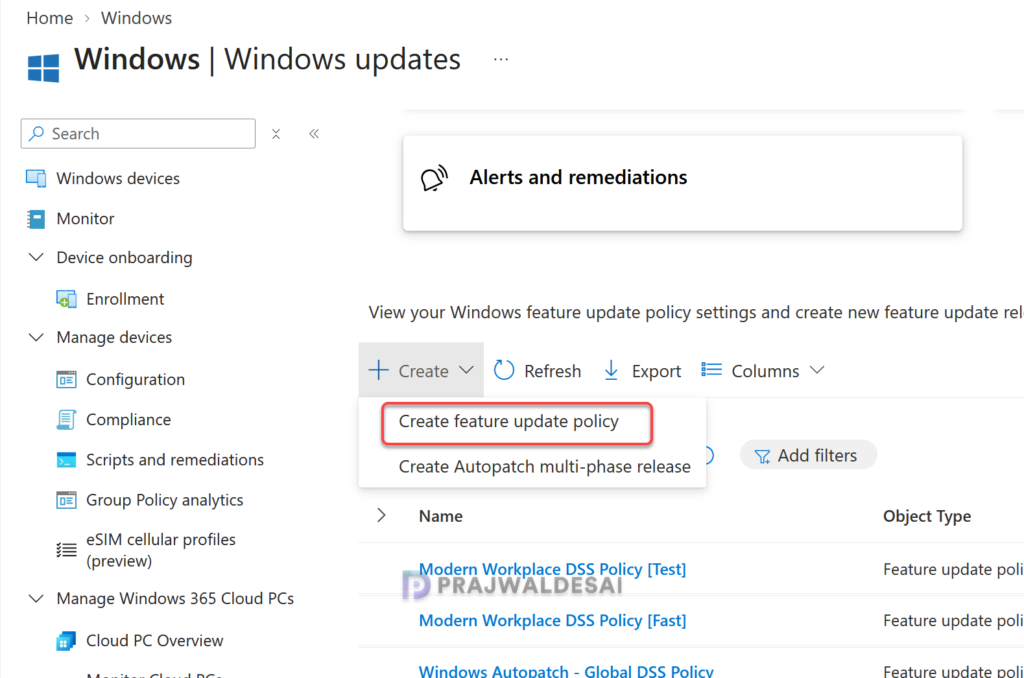Open the Cloud PC Overview icon

pos(66,641)
